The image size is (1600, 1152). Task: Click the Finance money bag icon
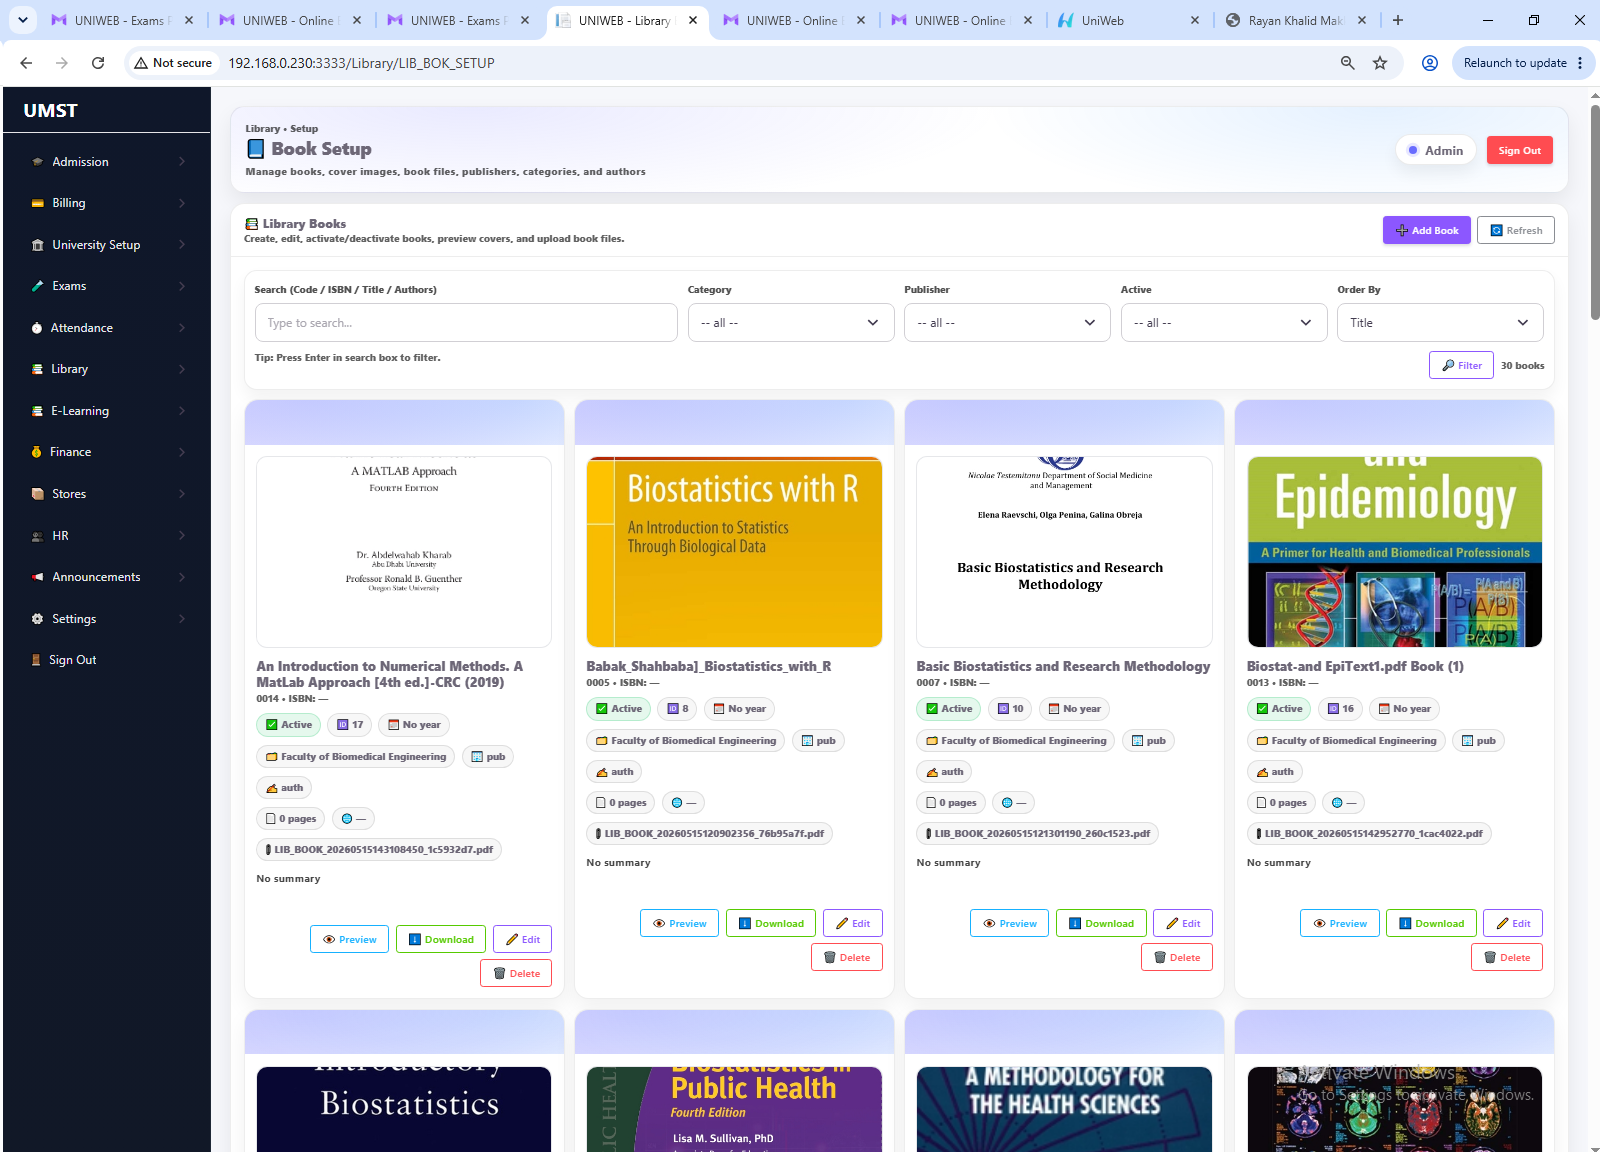[x=37, y=452]
